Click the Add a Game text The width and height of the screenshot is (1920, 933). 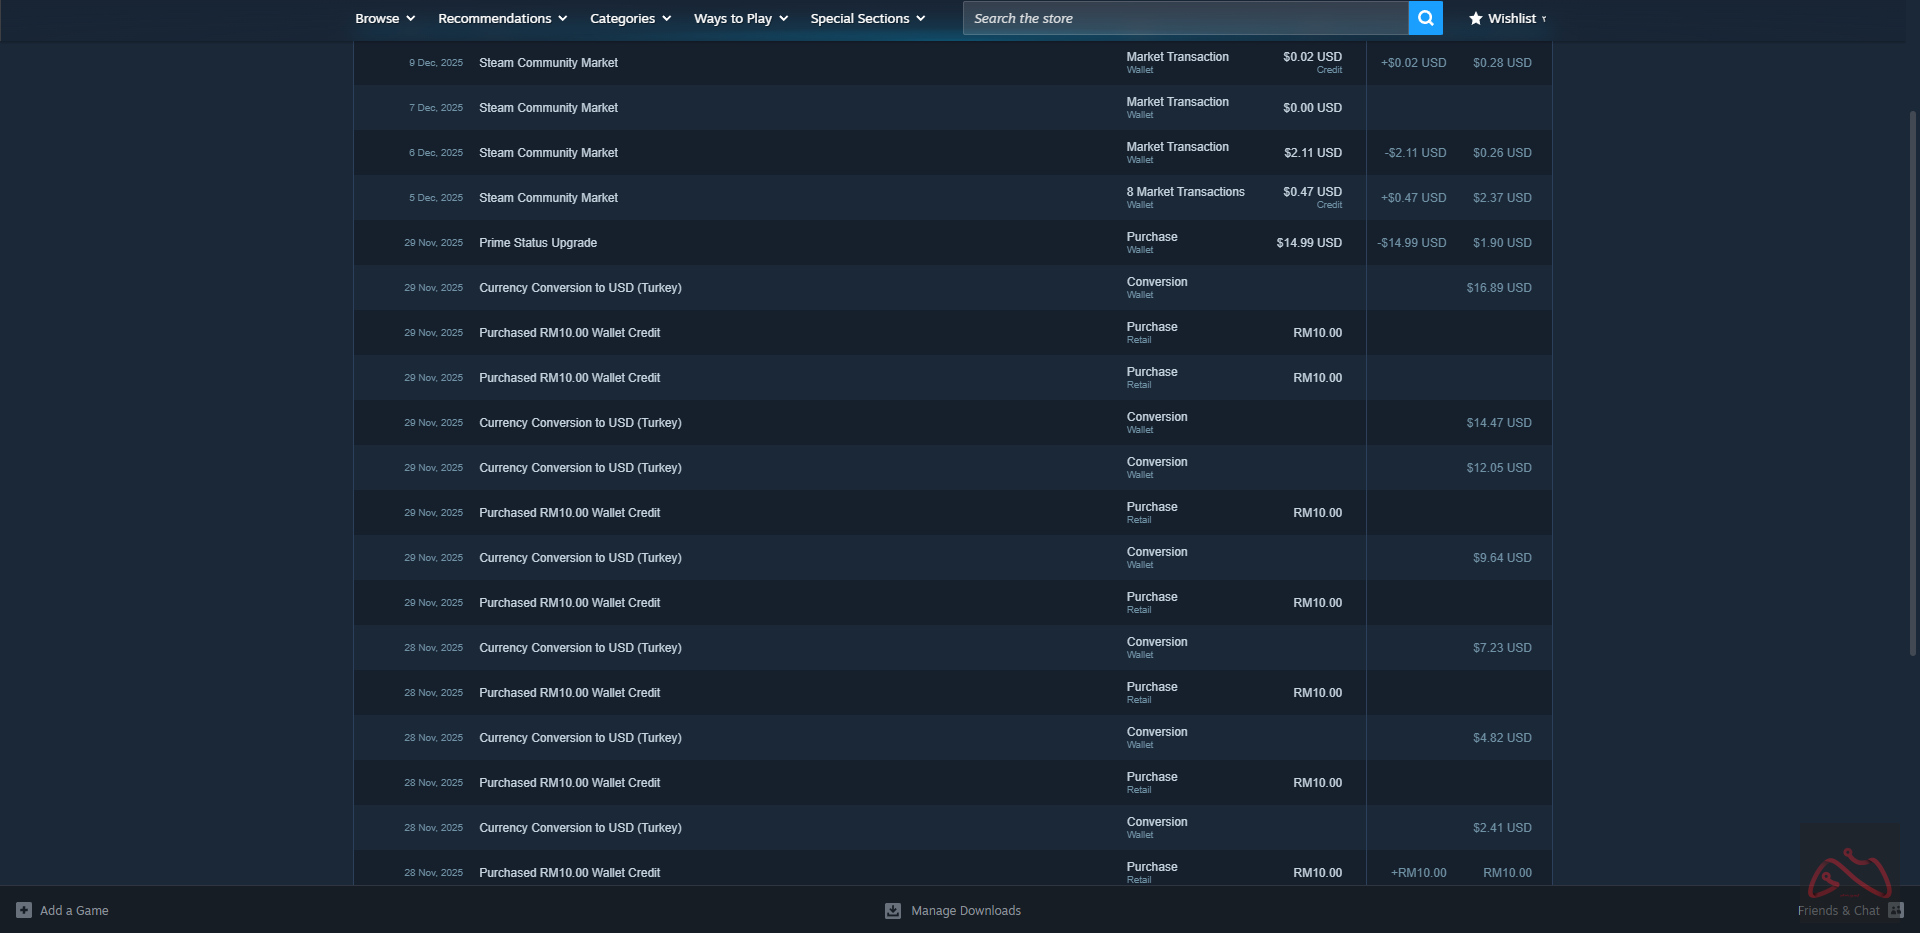click(74, 910)
